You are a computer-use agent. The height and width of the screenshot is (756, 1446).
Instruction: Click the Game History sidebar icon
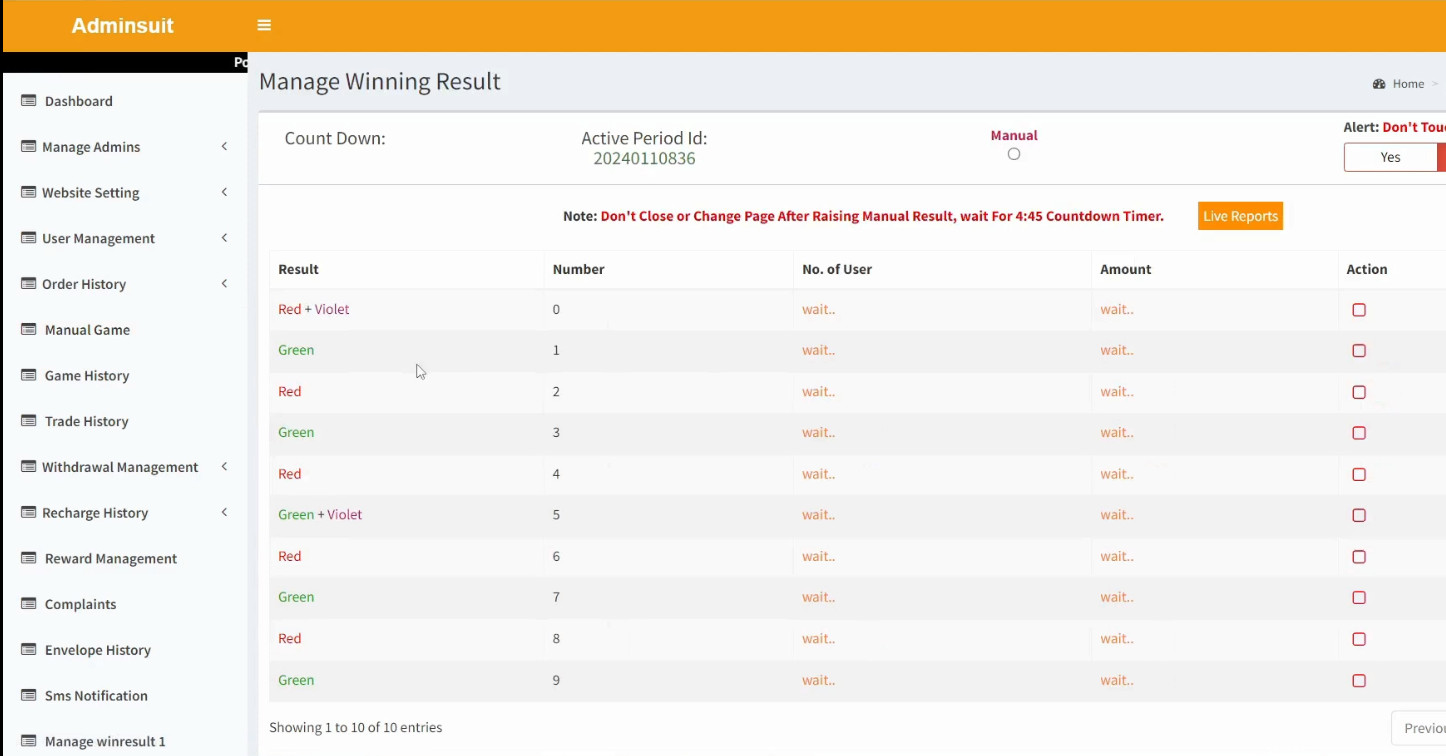[28, 376]
